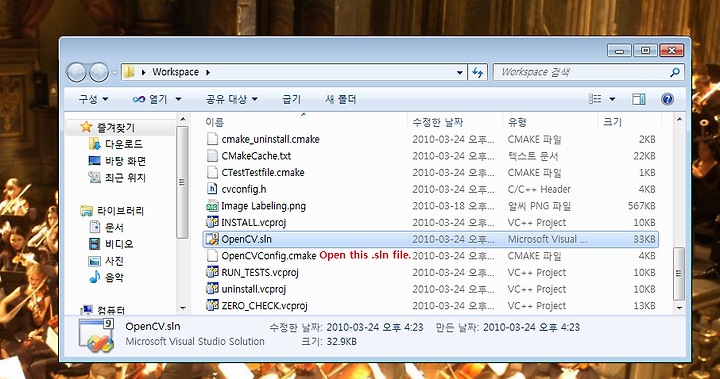Screen dimensions: 720x379
Task: Open 음악 library
Action: click(114, 277)
